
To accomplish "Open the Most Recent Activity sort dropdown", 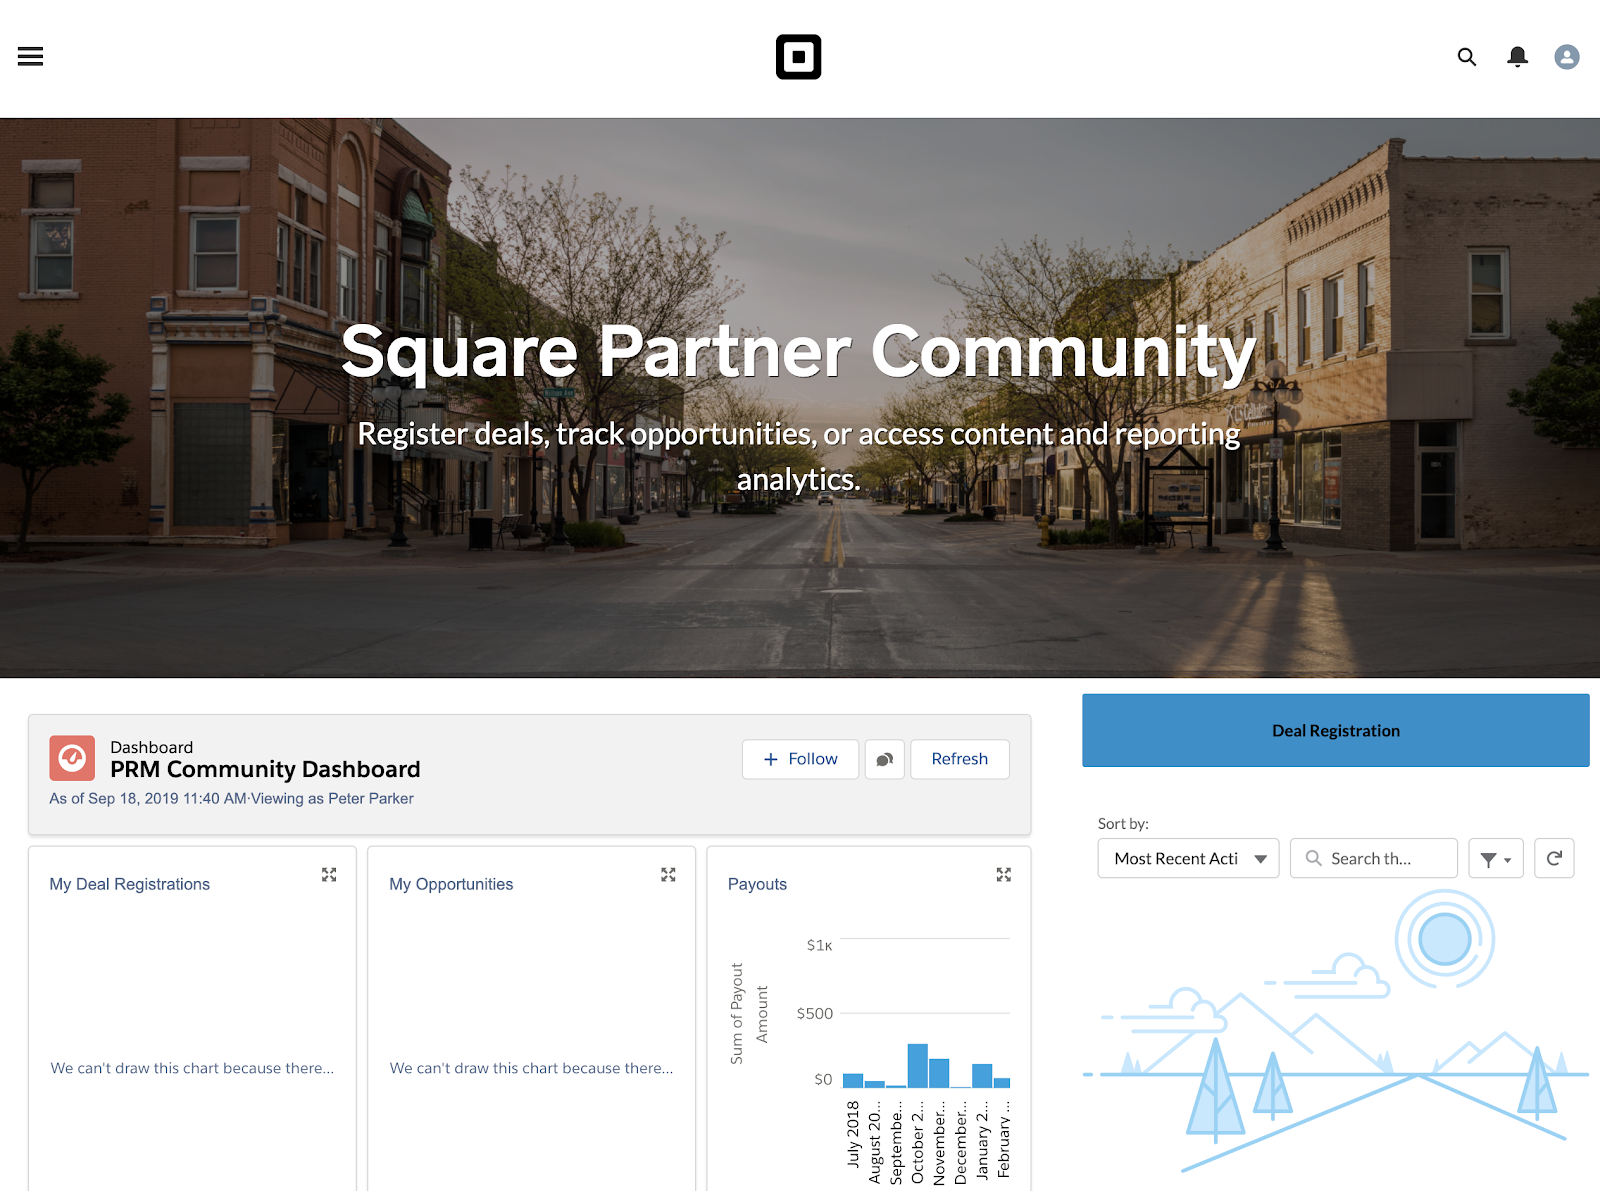I will pyautogui.click(x=1188, y=858).
